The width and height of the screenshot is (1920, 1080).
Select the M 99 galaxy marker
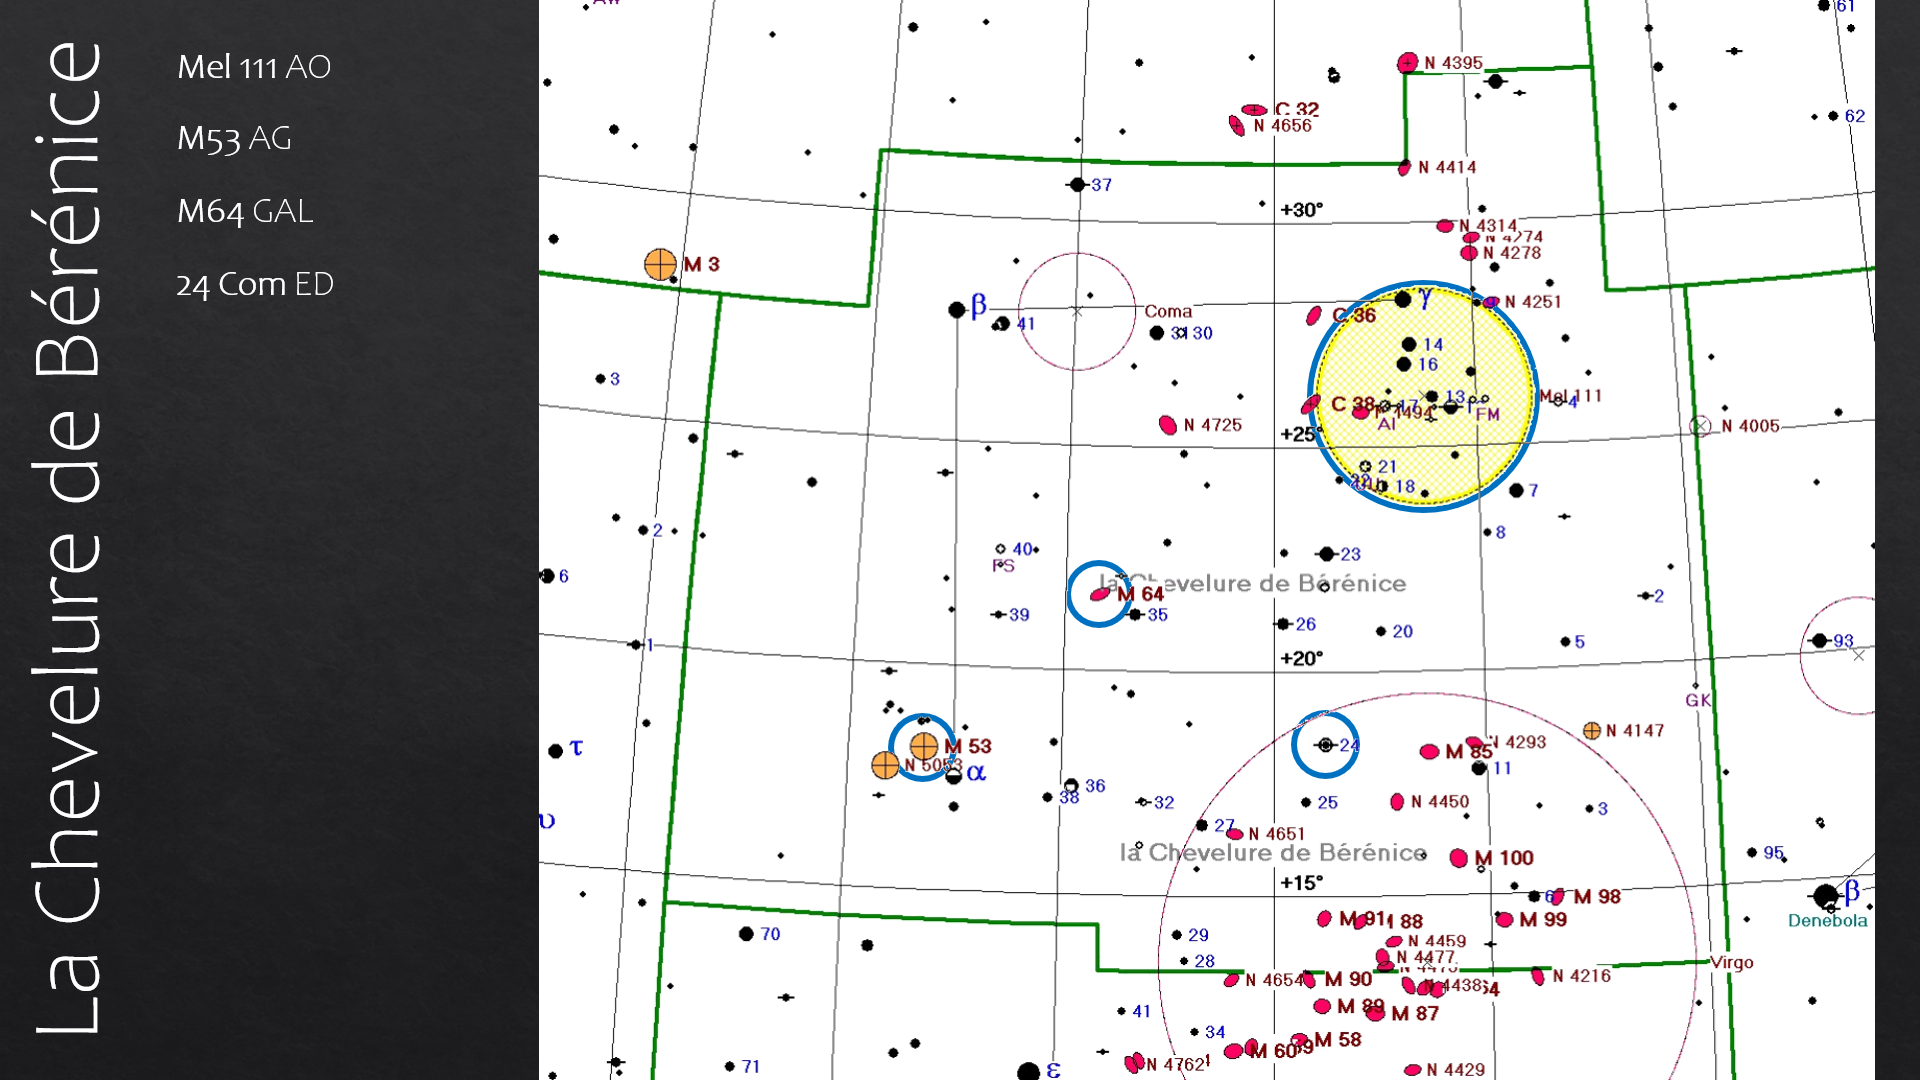click(1504, 919)
